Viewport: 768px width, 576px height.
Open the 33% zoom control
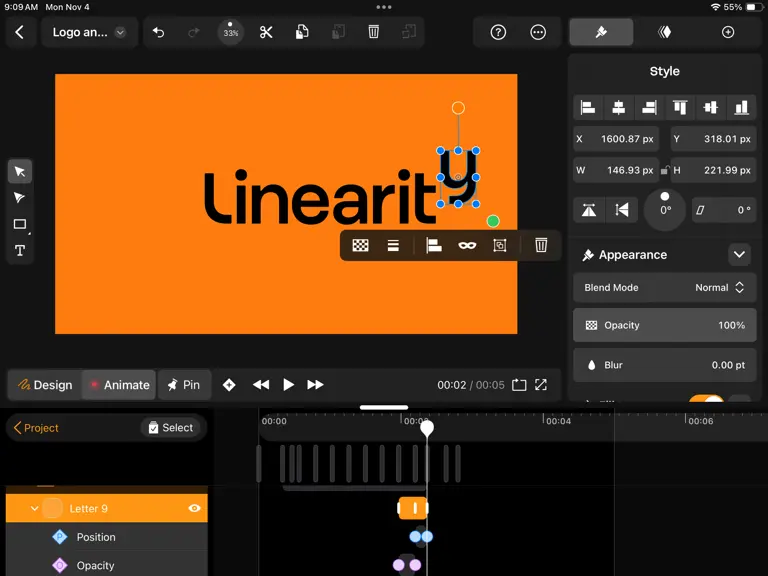coord(231,32)
